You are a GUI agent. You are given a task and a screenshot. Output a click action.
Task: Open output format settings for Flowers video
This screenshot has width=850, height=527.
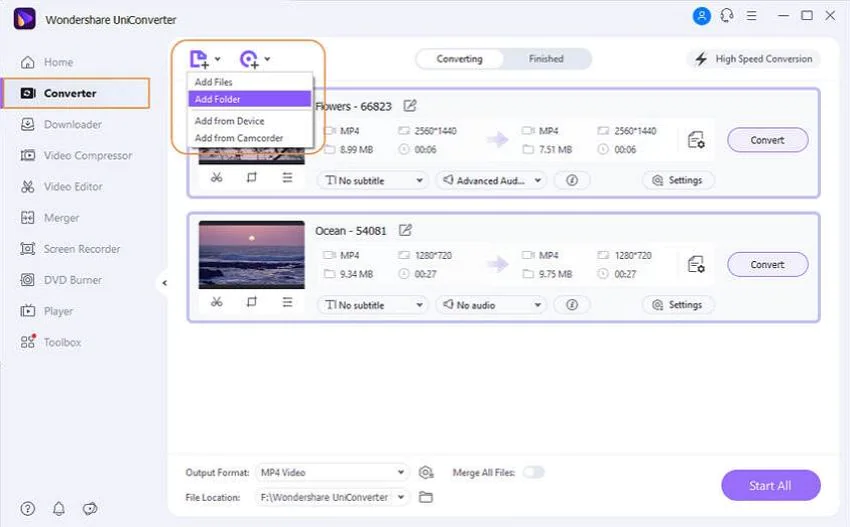[x=696, y=140]
